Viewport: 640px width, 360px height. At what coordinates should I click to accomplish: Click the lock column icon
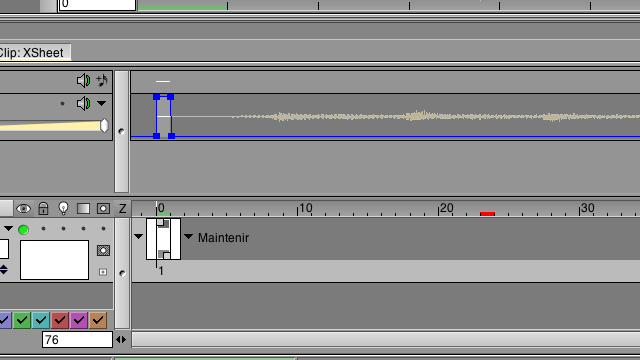point(43,209)
